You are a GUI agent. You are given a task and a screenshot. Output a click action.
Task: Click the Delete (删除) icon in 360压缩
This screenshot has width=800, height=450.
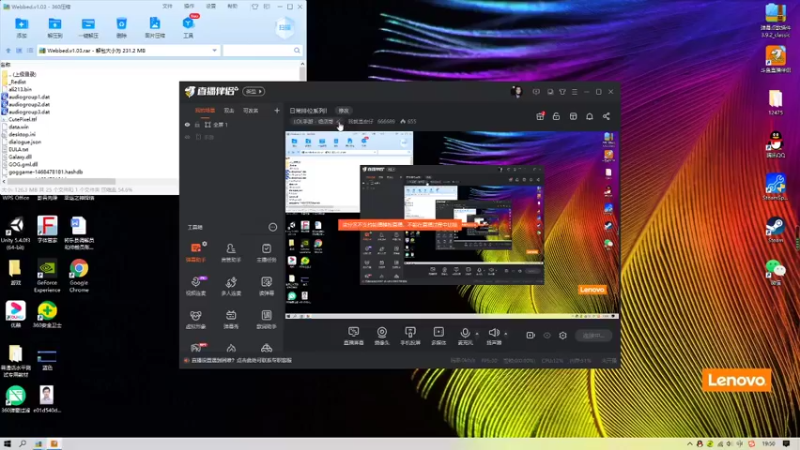pyautogui.click(x=121, y=28)
